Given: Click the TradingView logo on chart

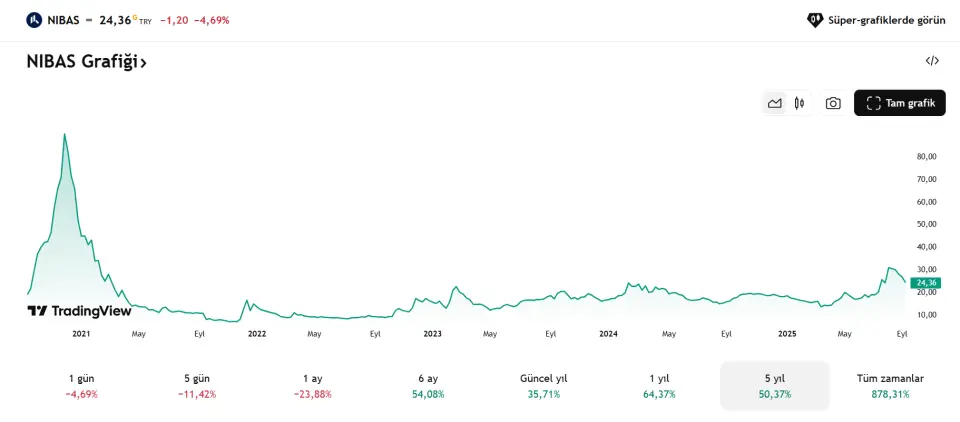Looking at the screenshot, I should (79, 311).
